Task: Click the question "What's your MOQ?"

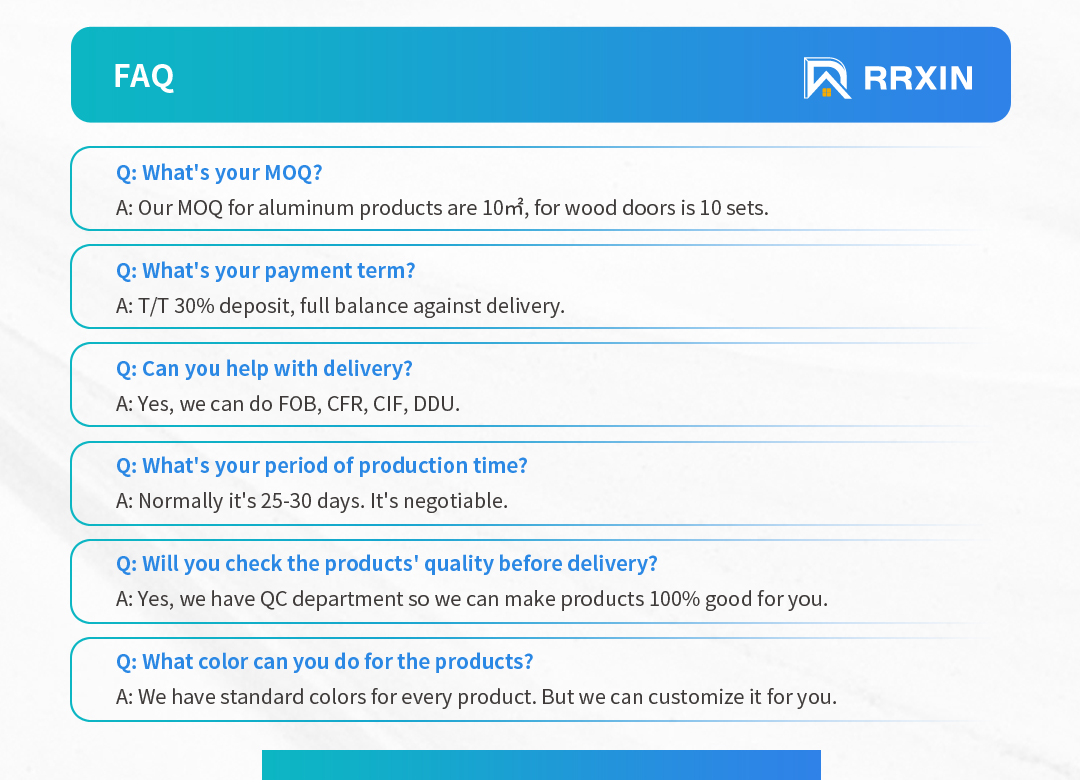Action: point(219,172)
